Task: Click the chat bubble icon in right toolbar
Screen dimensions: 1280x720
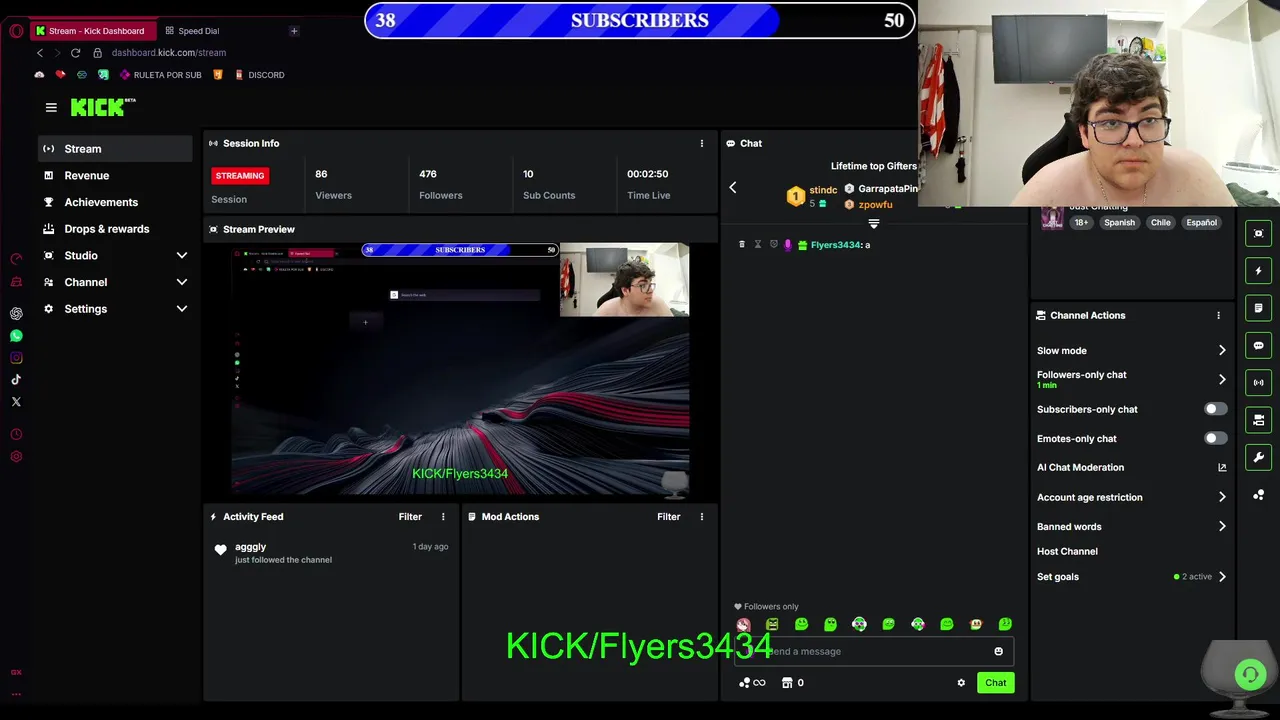Action: pos(1258,346)
